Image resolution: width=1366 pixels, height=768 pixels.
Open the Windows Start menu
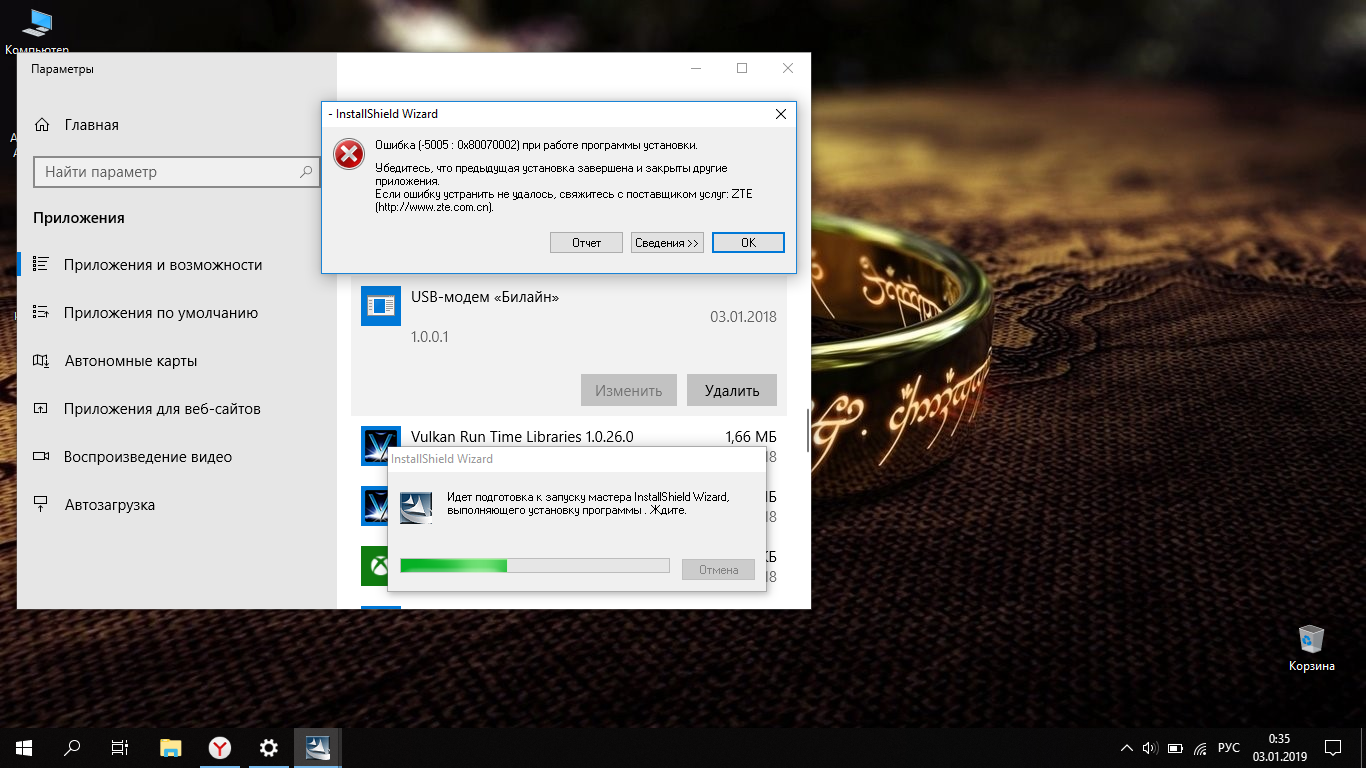pos(24,747)
